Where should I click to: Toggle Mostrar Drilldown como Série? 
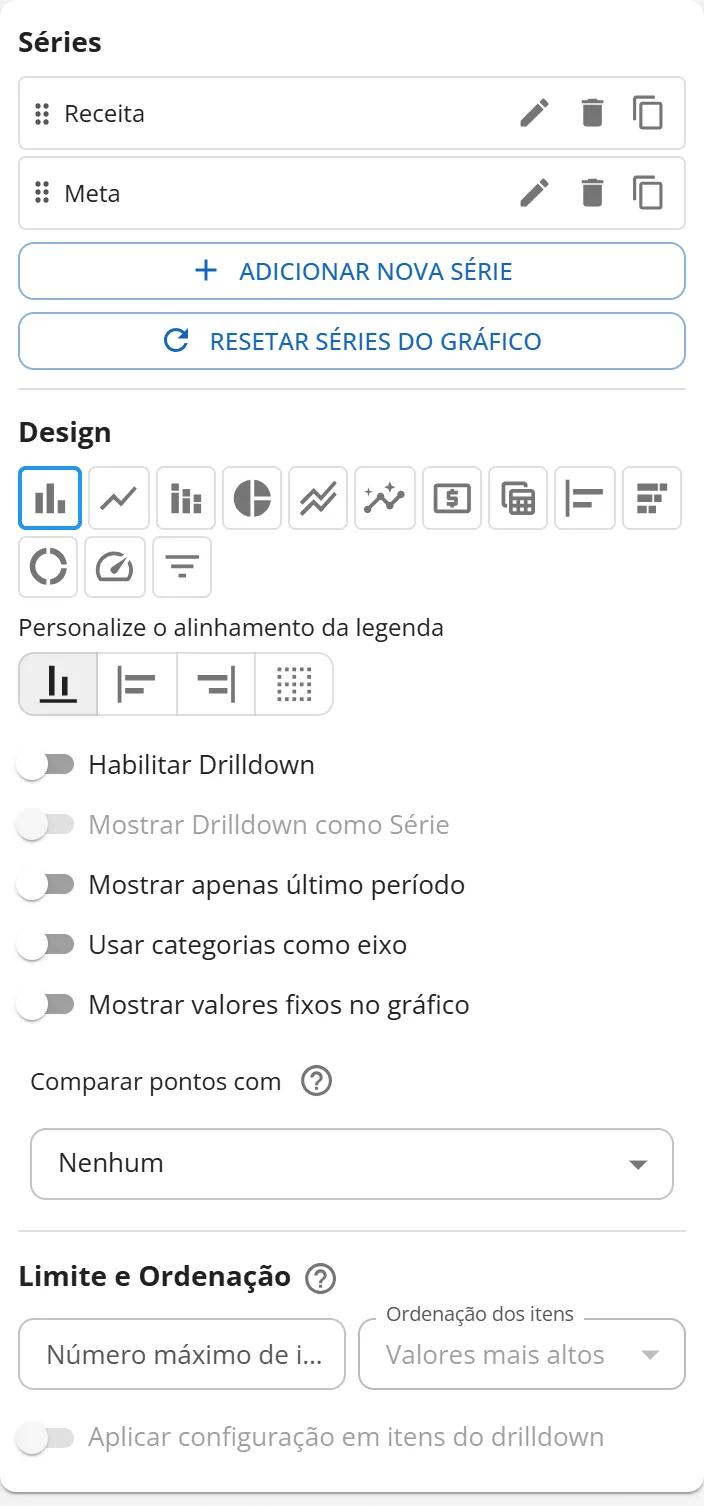point(46,825)
